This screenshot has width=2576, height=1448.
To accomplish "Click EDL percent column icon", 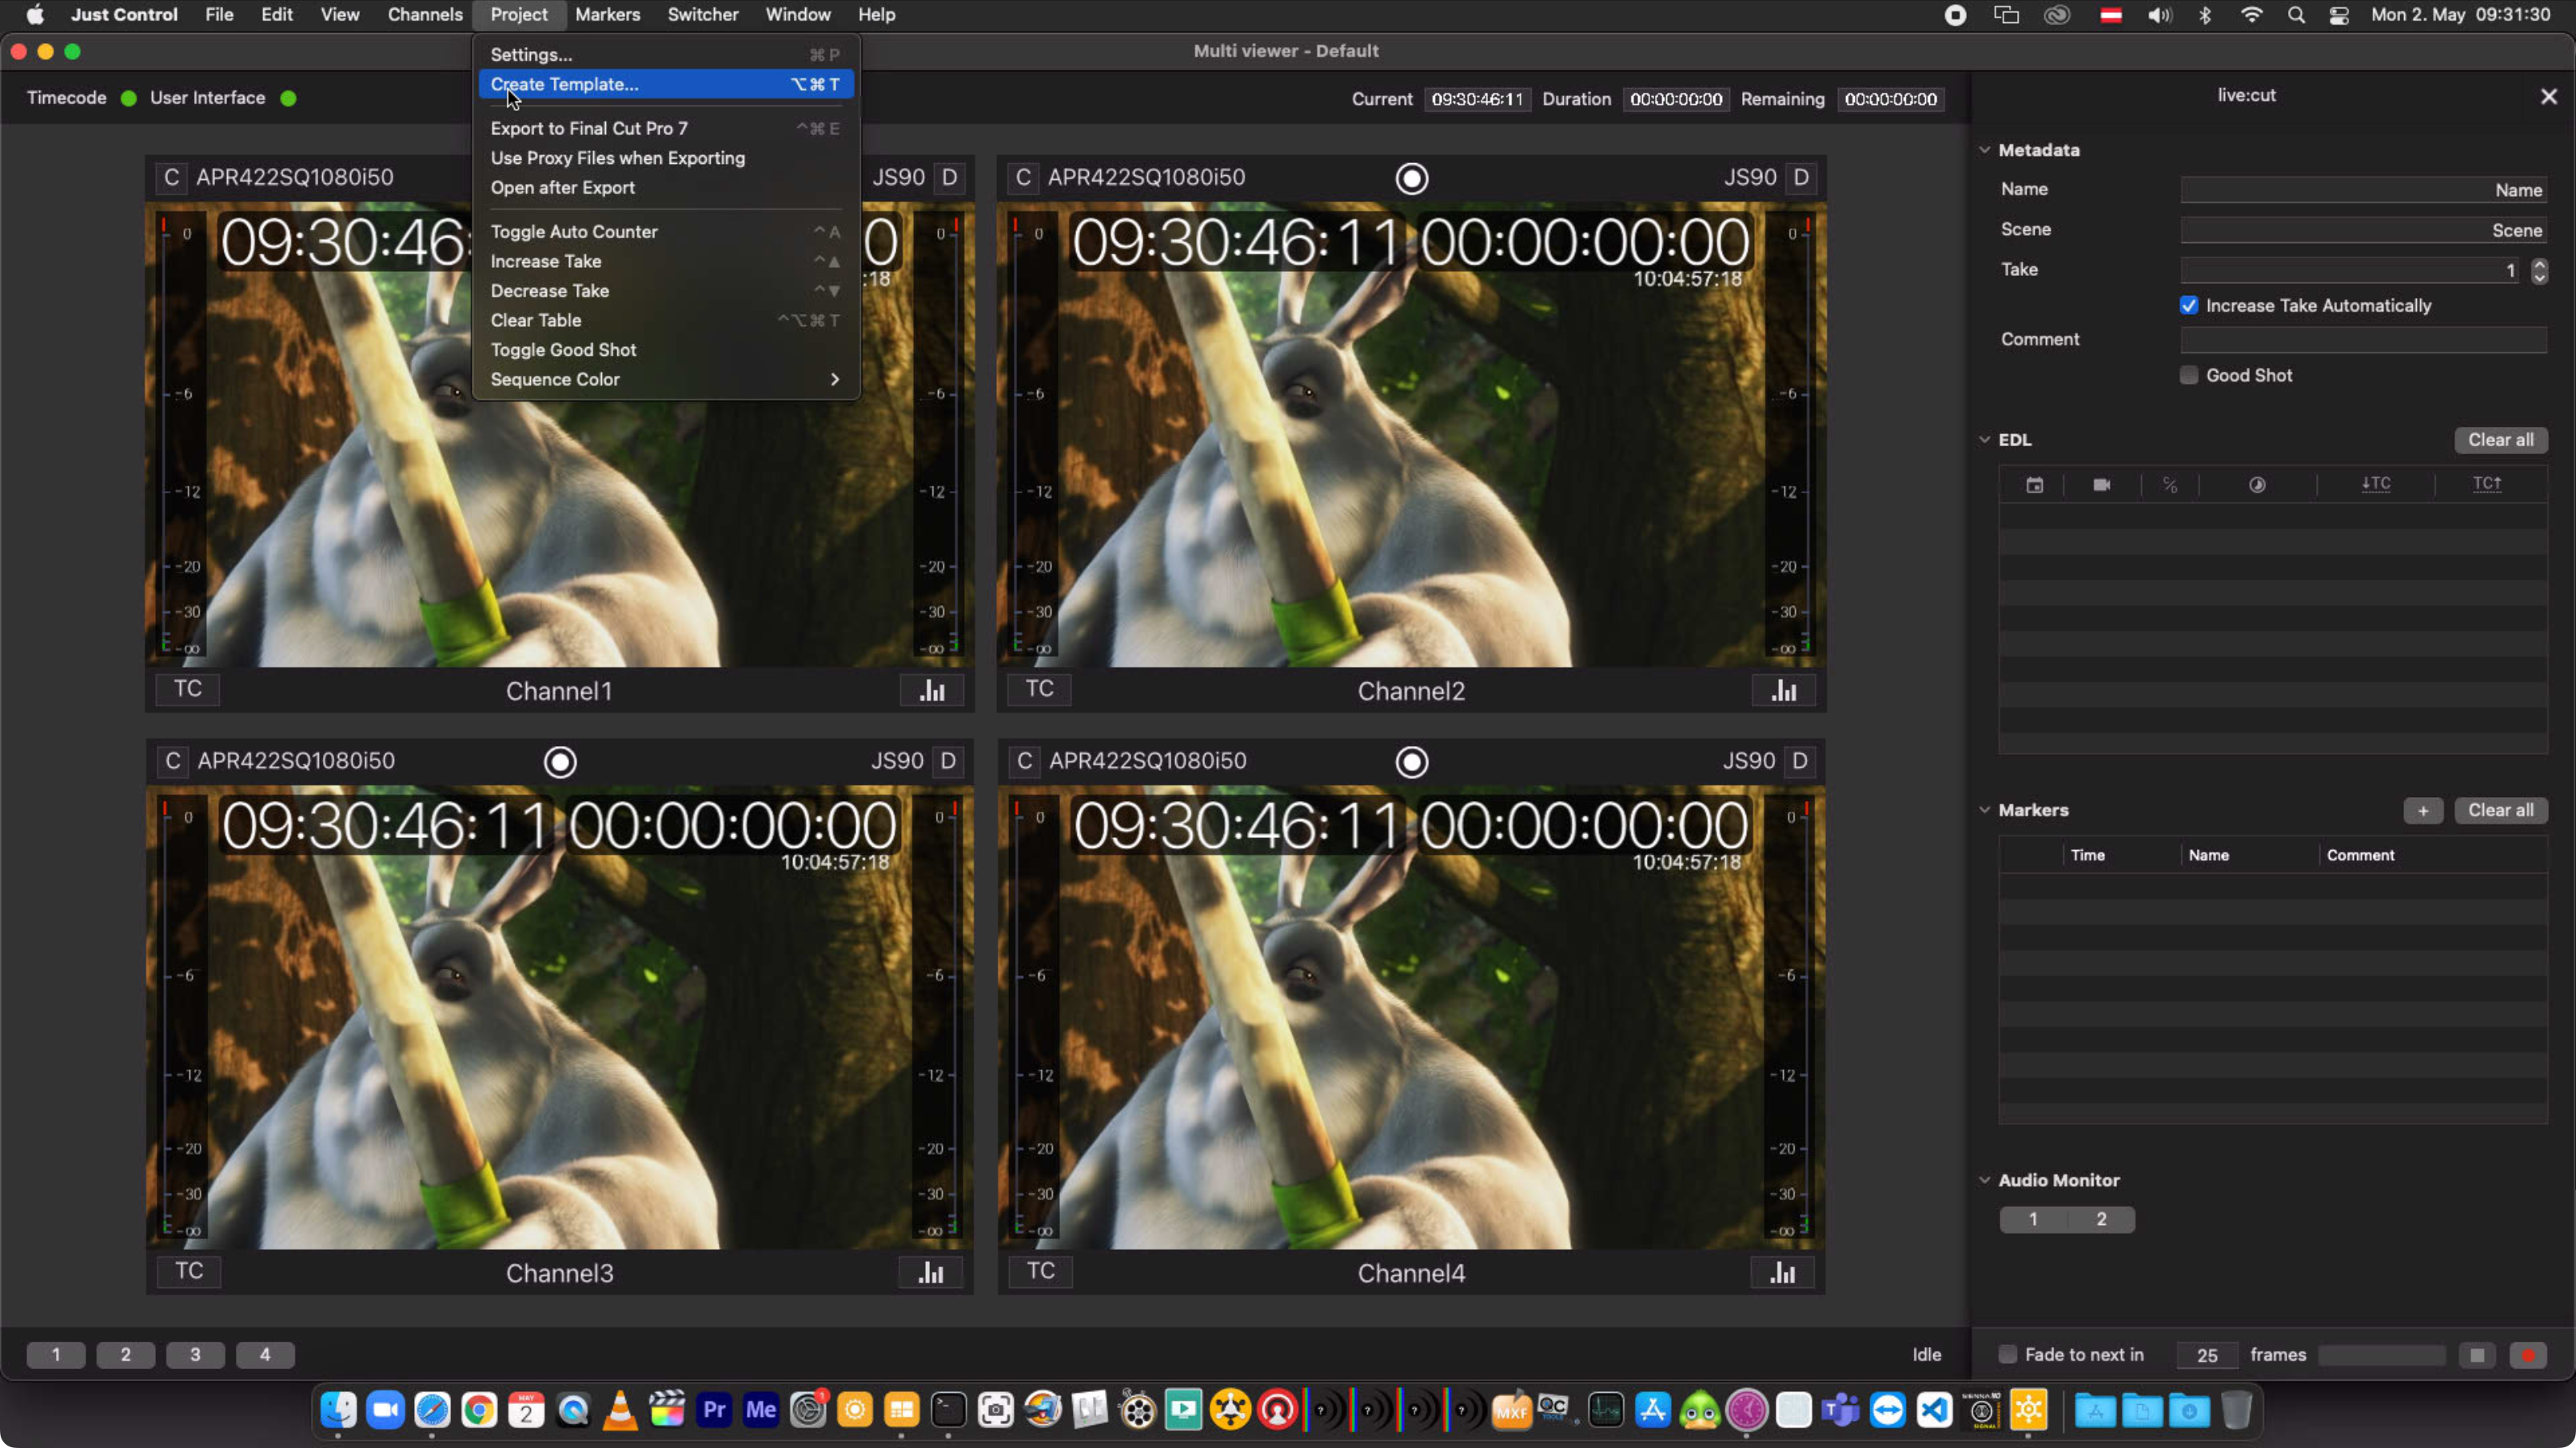I will tap(2170, 485).
